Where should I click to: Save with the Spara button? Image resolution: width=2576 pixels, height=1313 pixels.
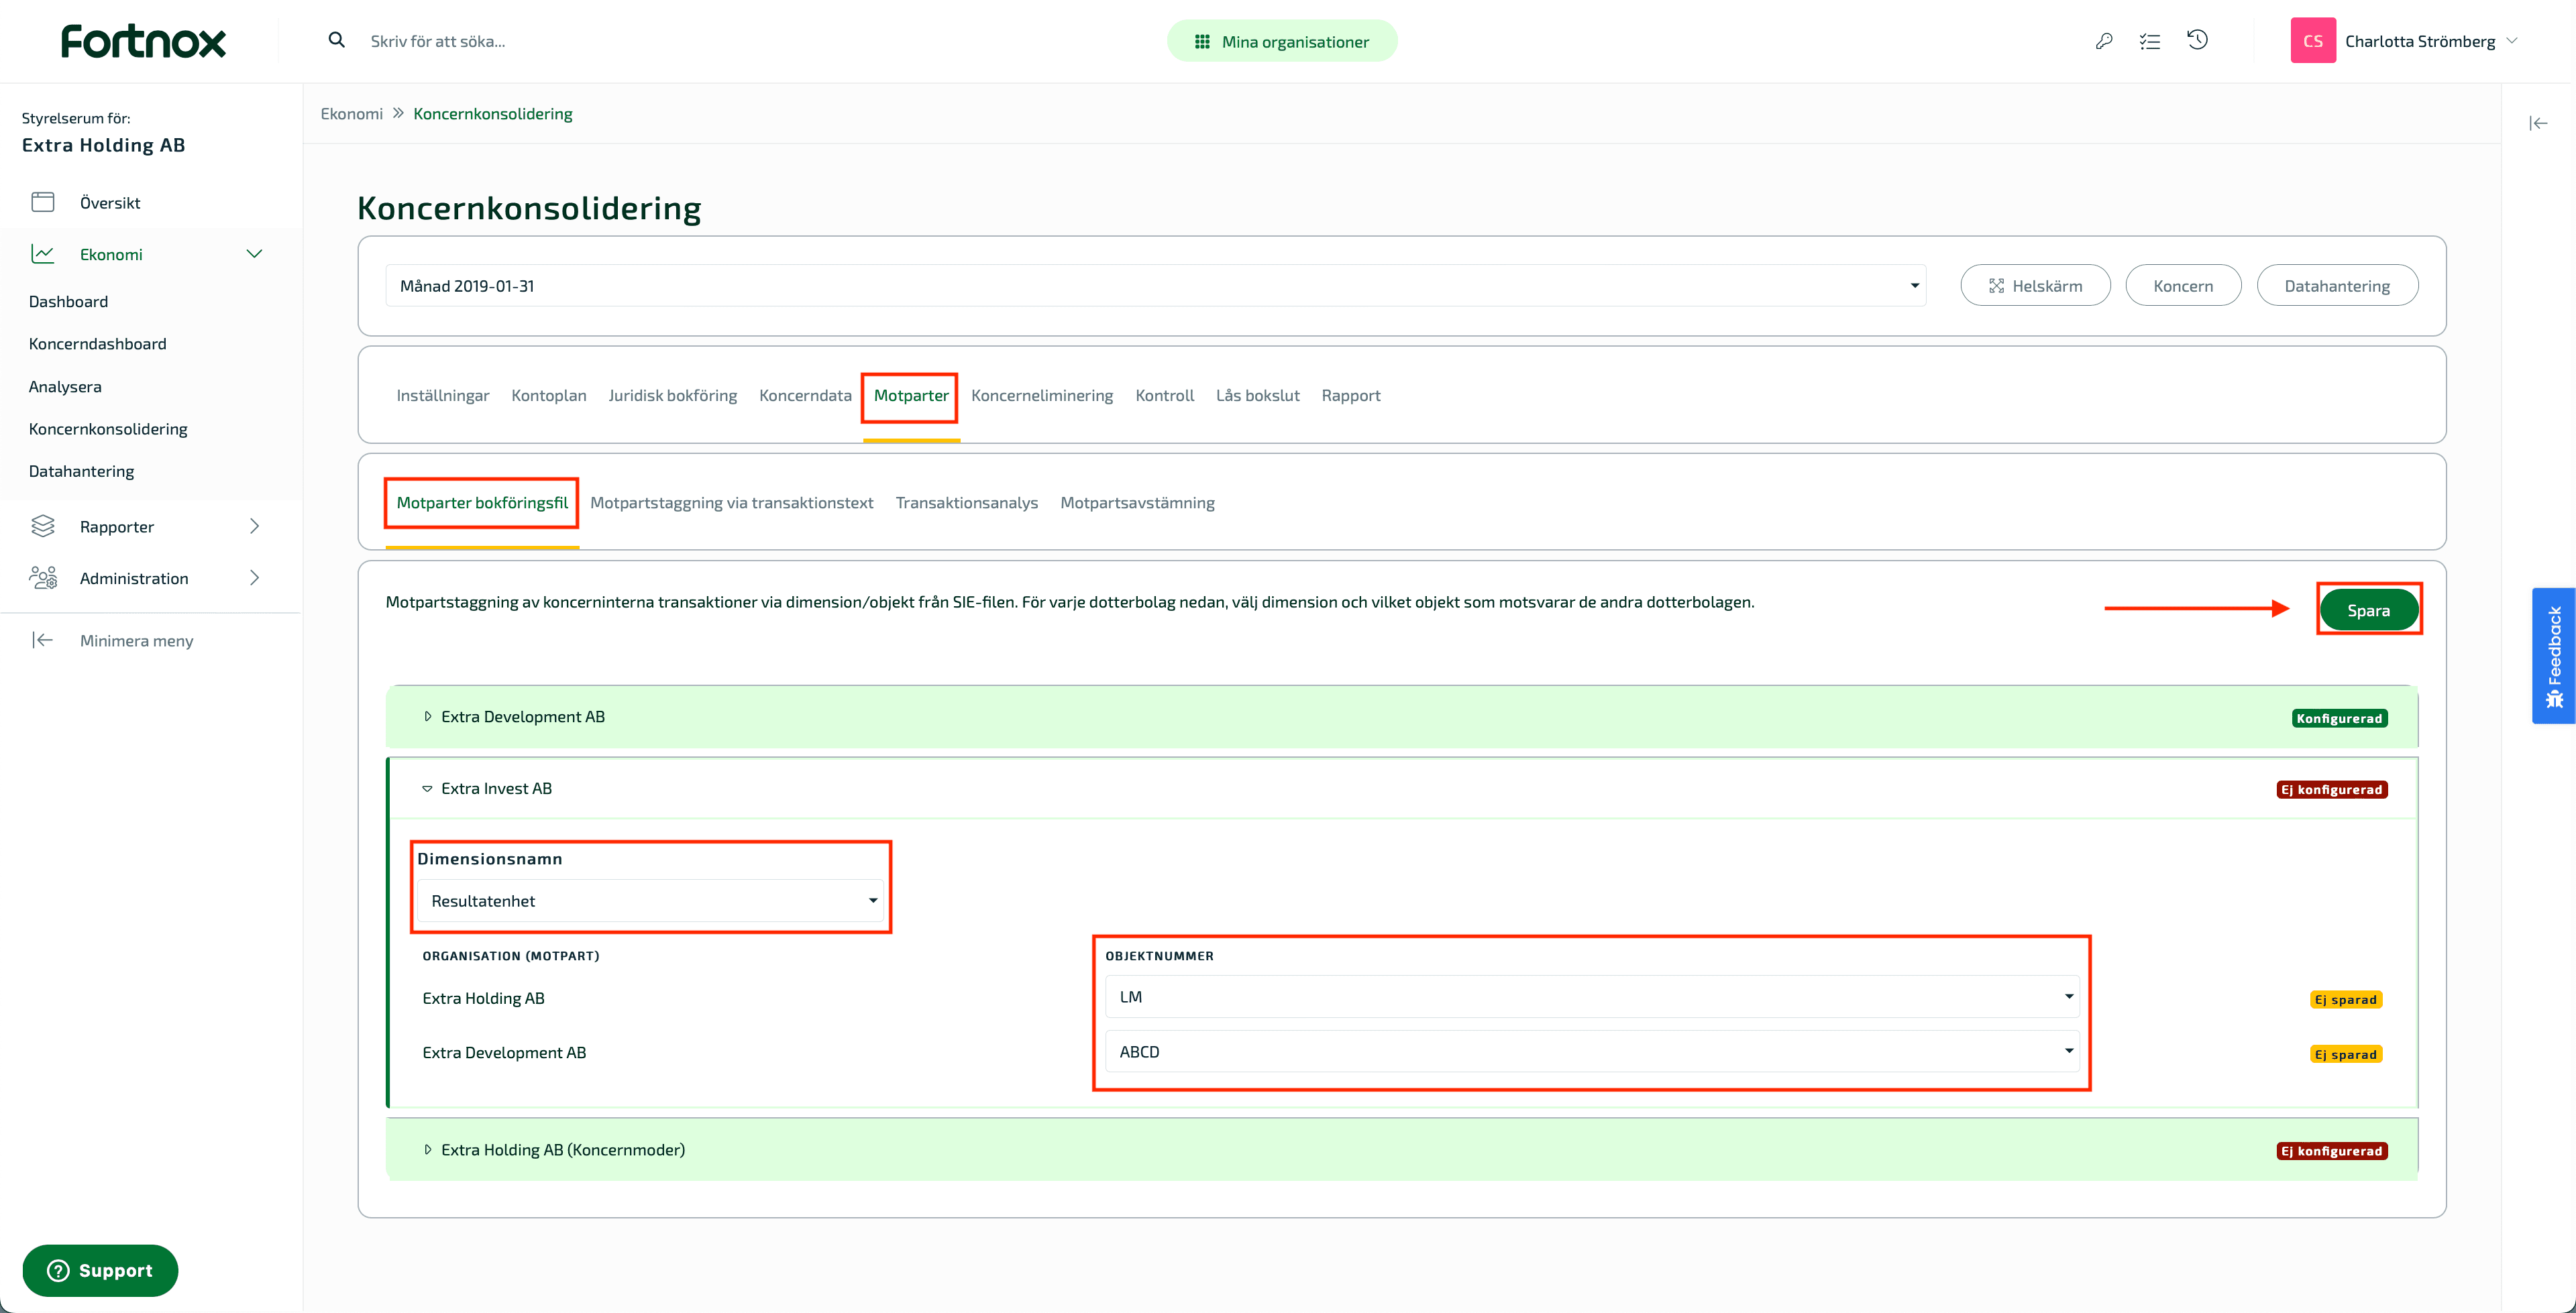click(2368, 610)
